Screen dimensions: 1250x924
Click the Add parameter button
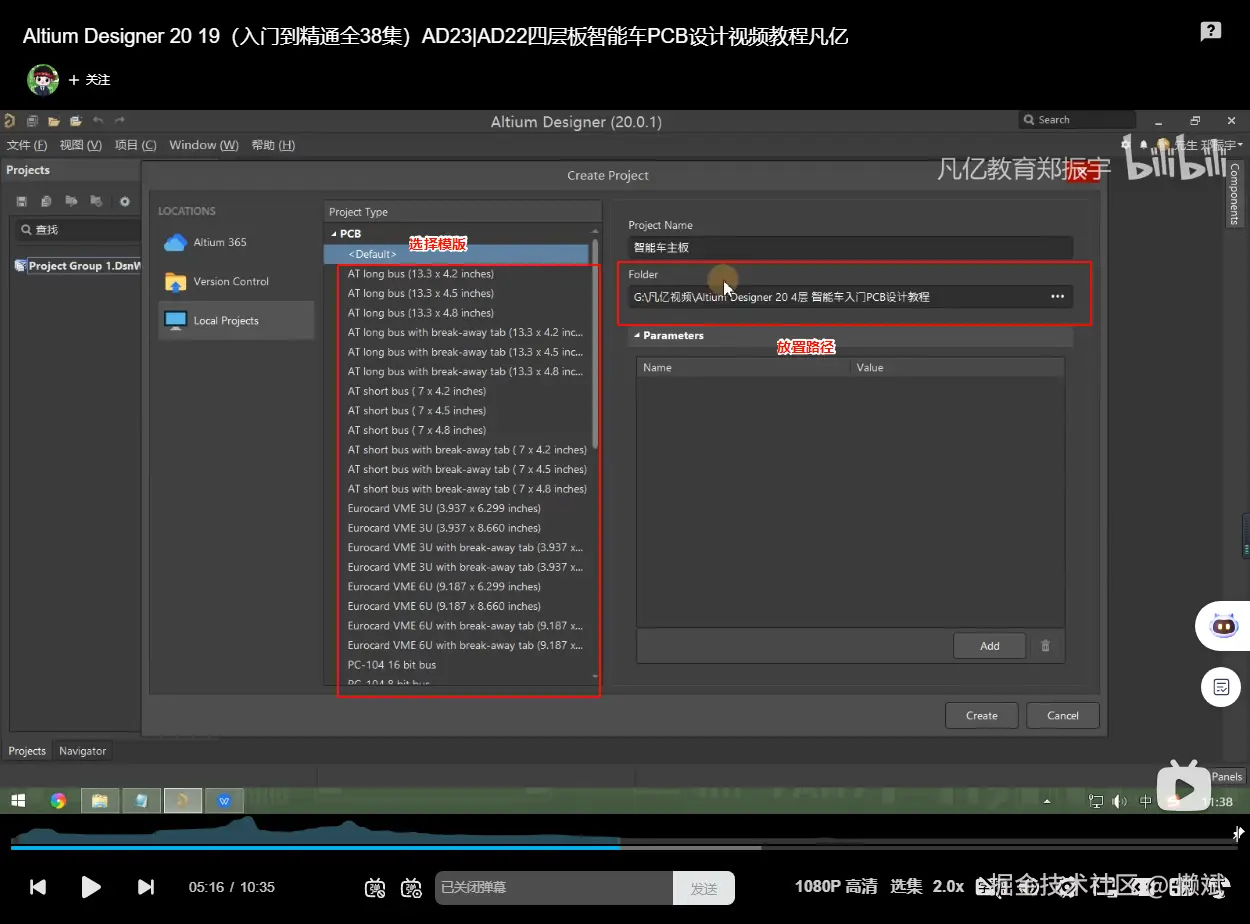(x=990, y=646)
